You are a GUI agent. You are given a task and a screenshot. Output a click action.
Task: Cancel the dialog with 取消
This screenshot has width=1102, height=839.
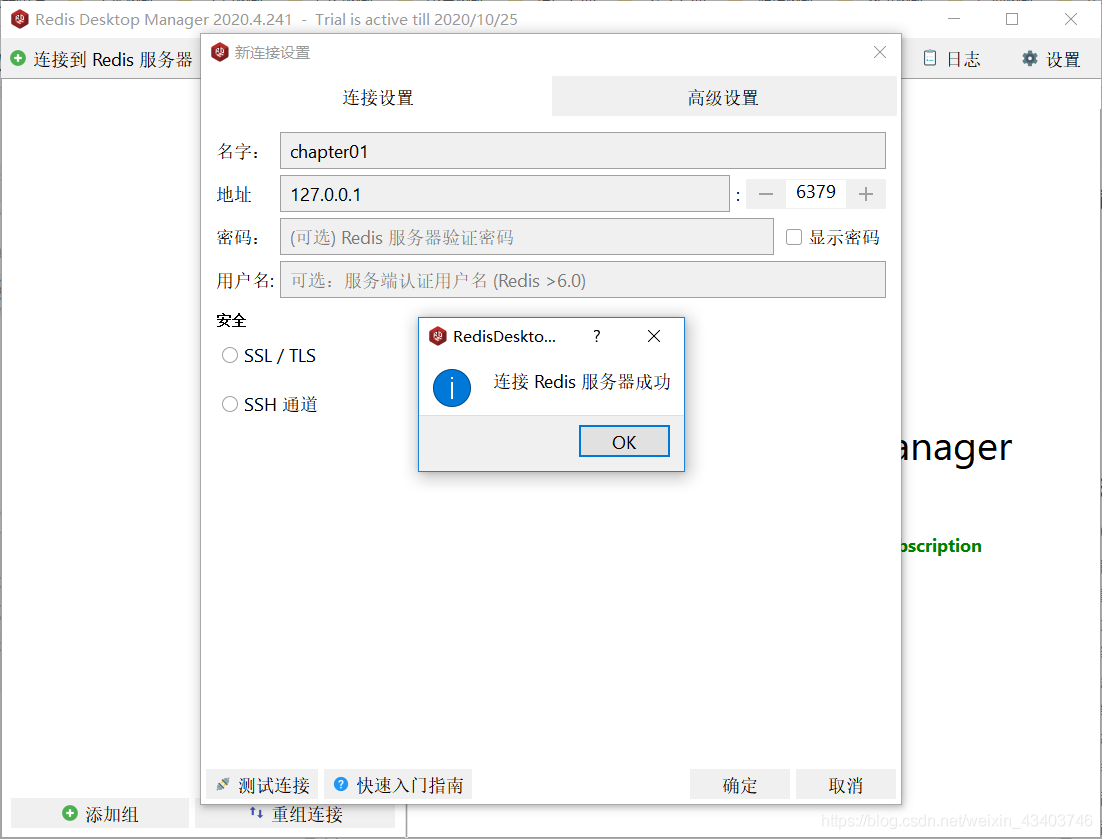(x=845, y=784)
